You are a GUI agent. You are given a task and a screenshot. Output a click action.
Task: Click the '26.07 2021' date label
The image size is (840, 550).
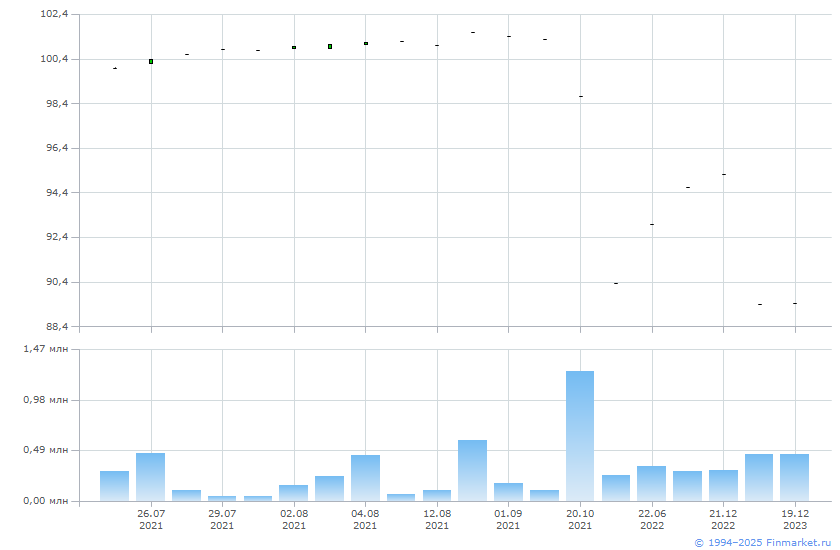(151, 519)
